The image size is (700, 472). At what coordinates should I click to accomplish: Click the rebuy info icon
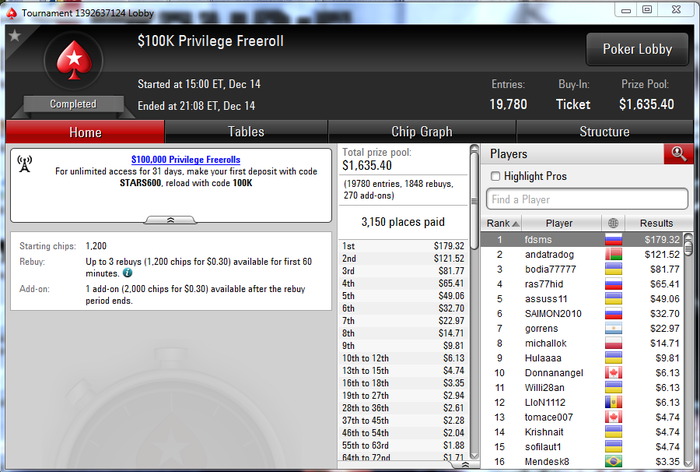pyautogui.click(x=127, y=272)
